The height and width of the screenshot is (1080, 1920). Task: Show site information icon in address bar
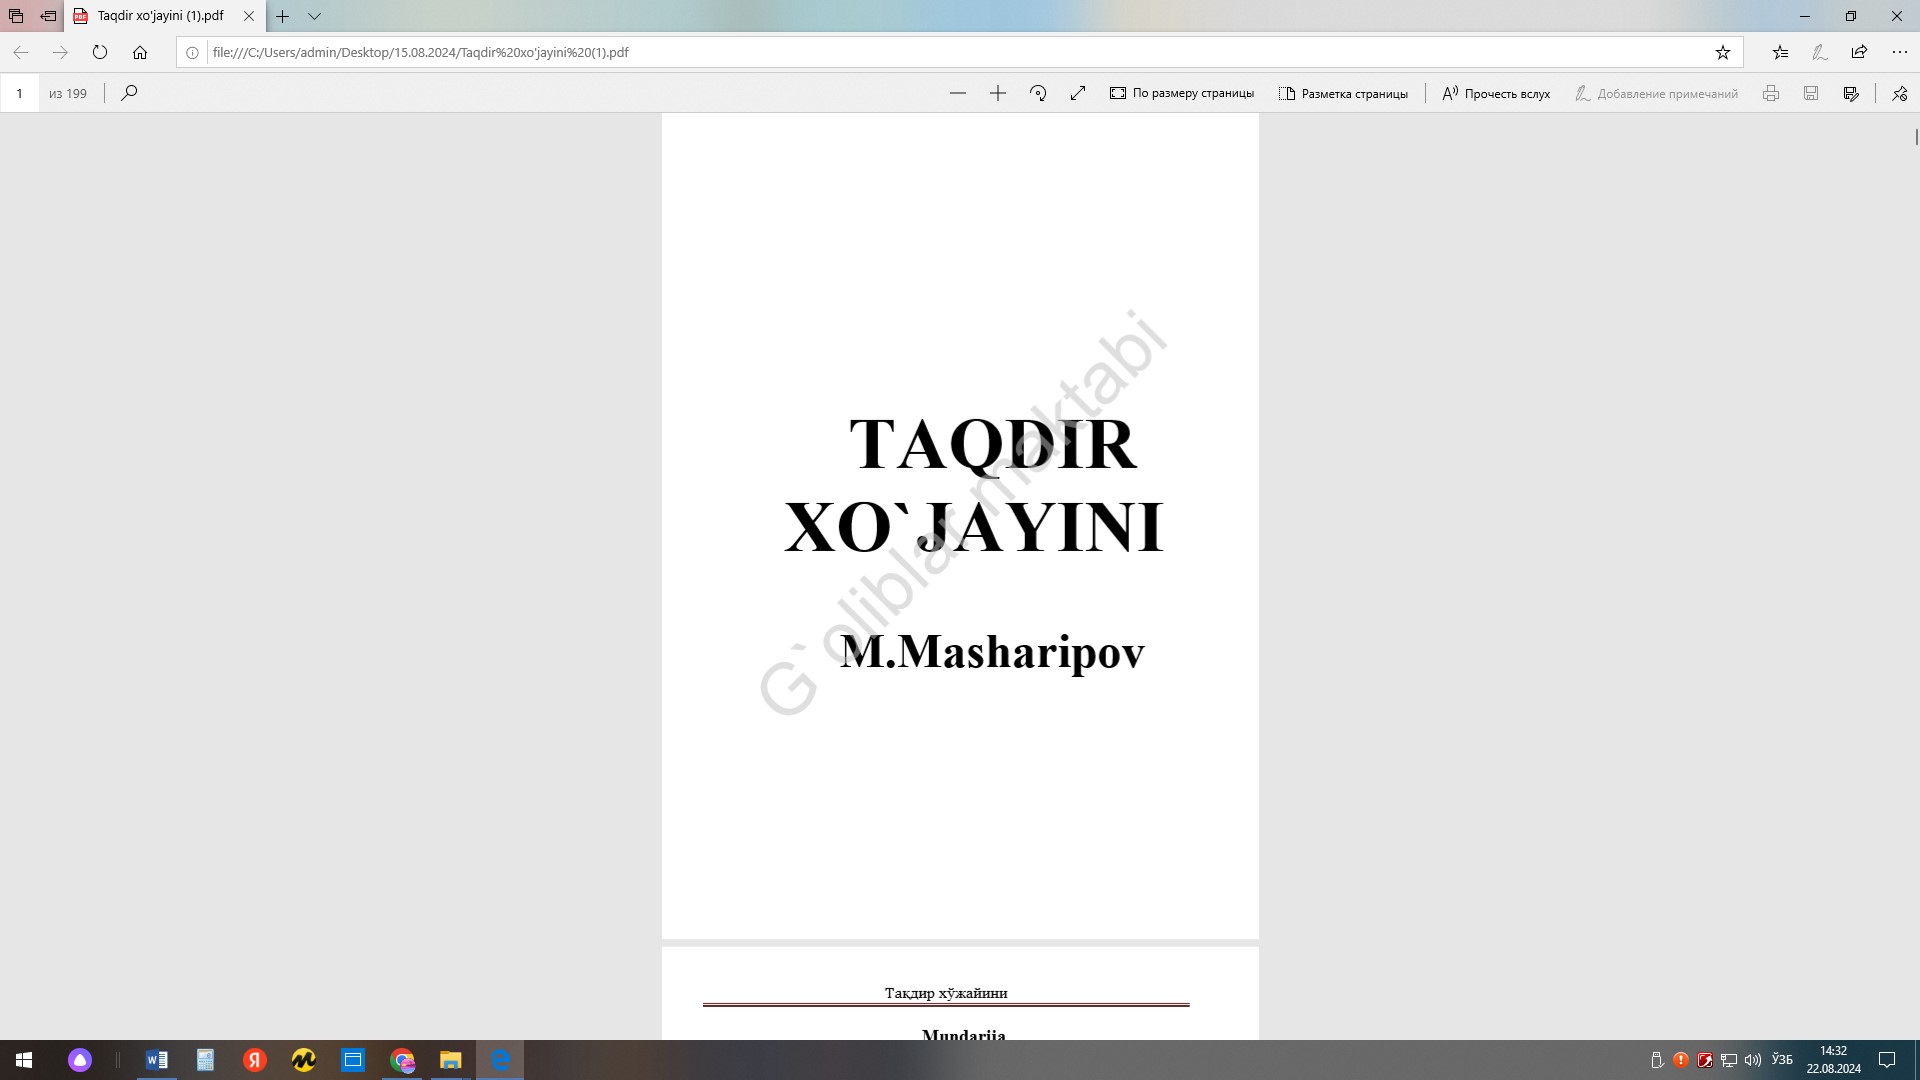coord(192,52)
